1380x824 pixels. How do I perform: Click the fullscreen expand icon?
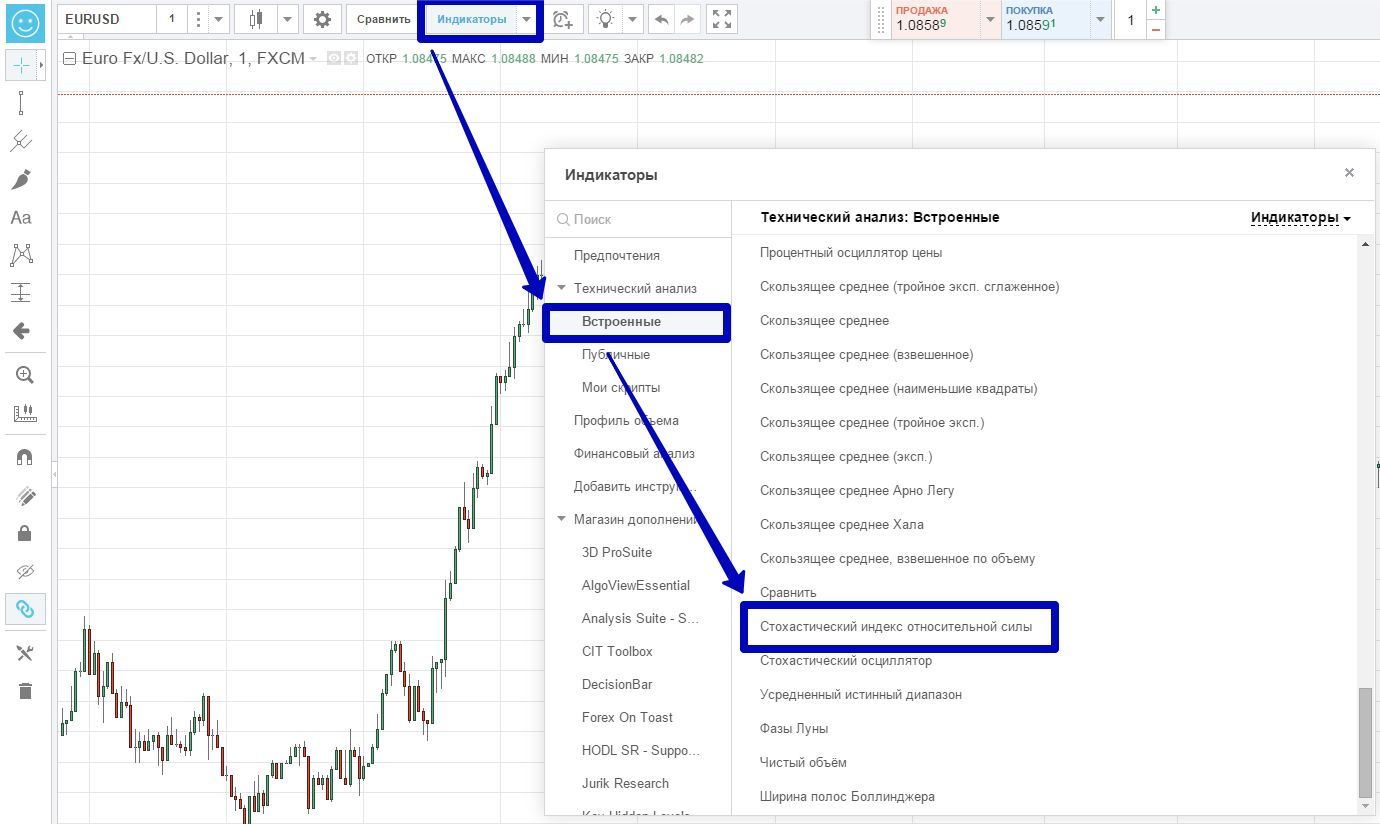point(721,19)
